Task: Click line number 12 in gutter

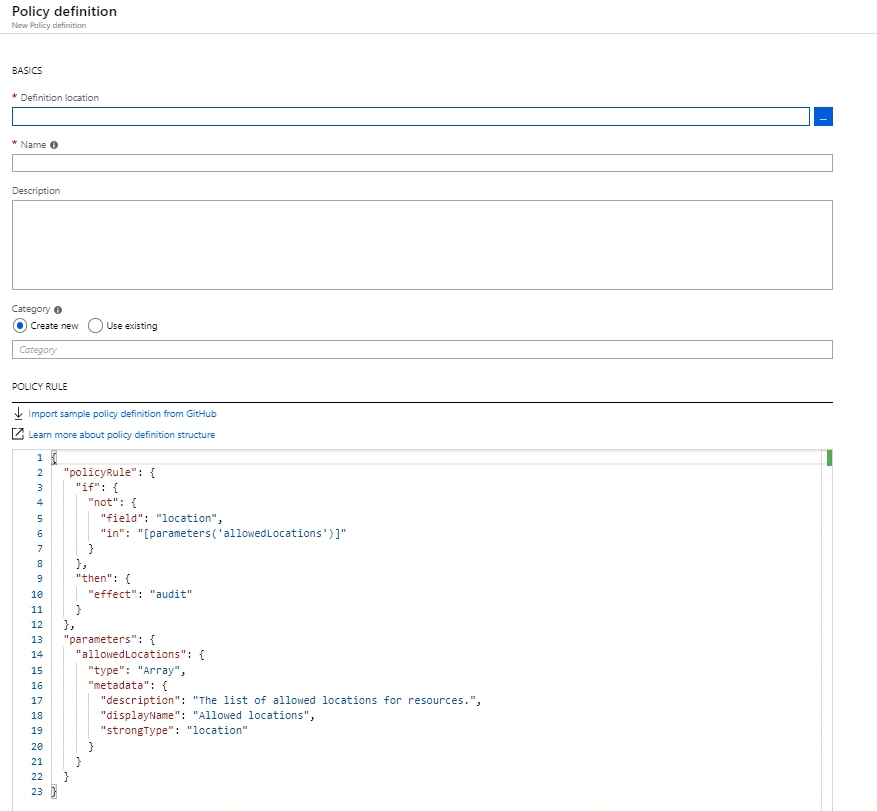Action: pyautogui.click(x=37, y=625)
